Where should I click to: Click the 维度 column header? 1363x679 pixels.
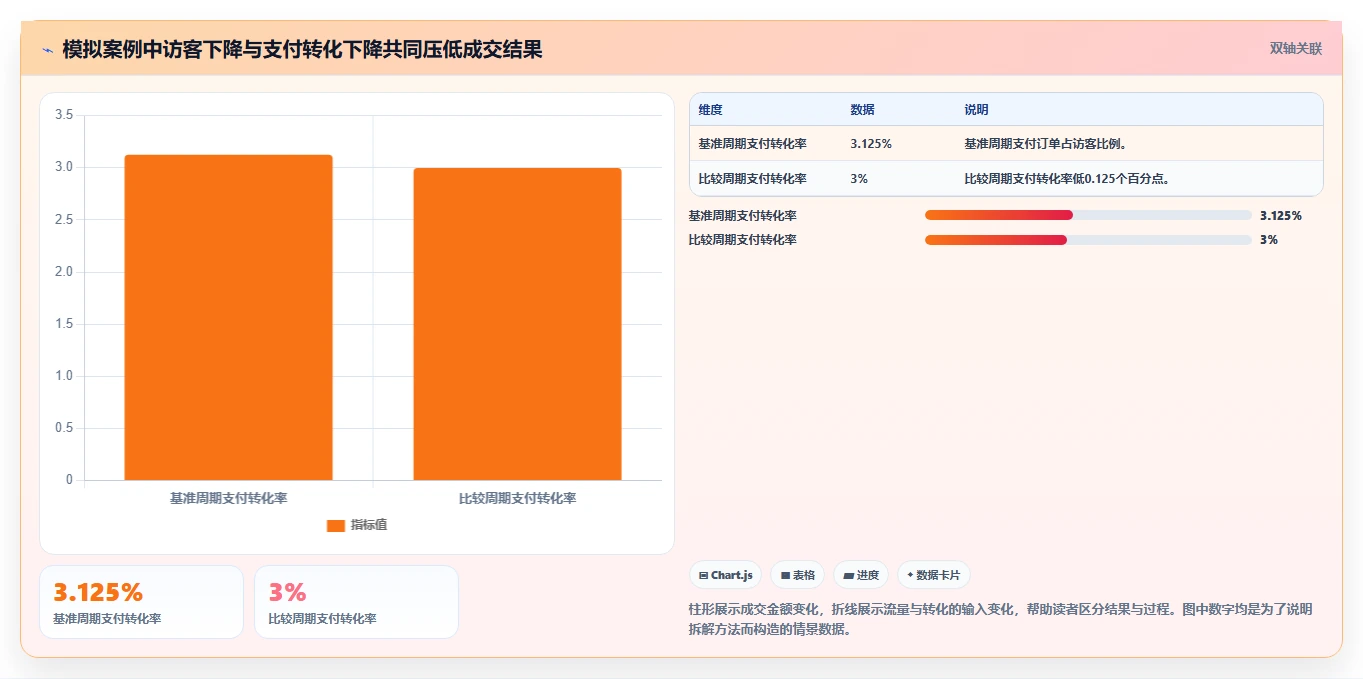click(711, 110)
